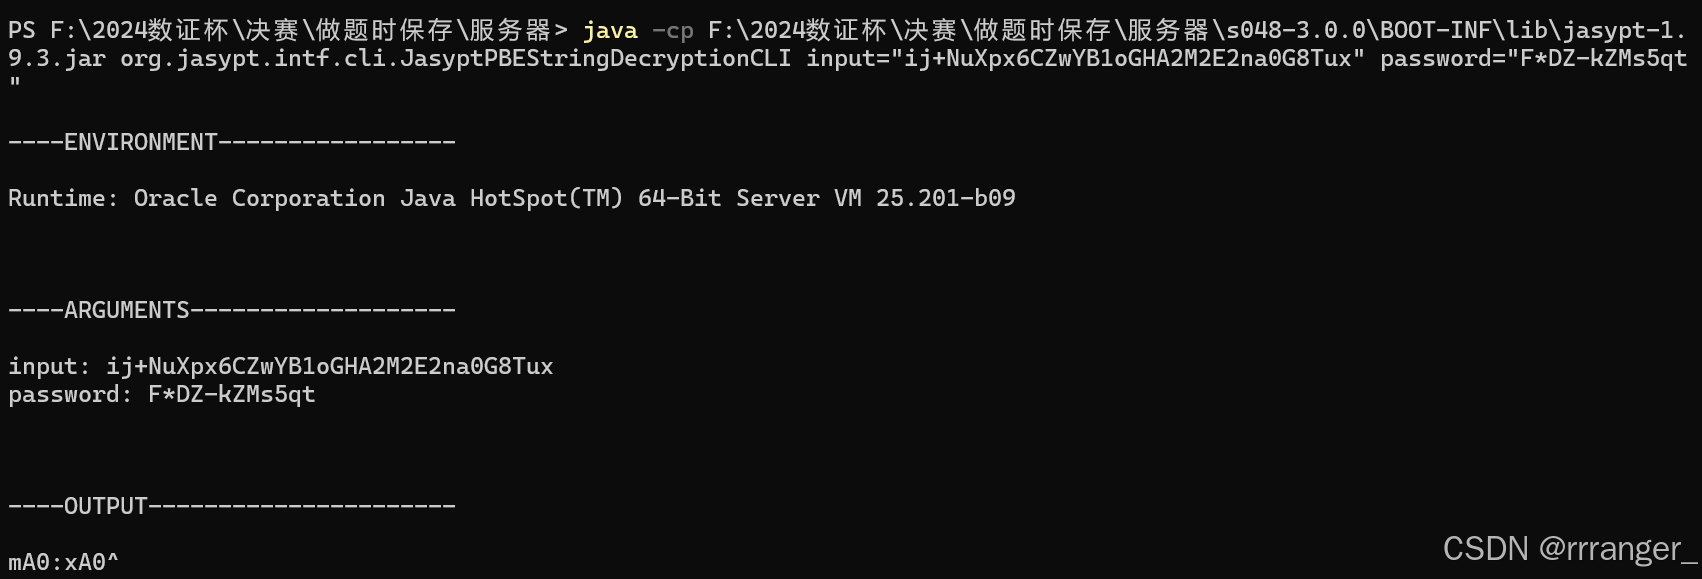Click the input value under ARGUMENTS
The width and height of the screenshot is (1702, 579).
pyautogui.click(x=330, y=366)
